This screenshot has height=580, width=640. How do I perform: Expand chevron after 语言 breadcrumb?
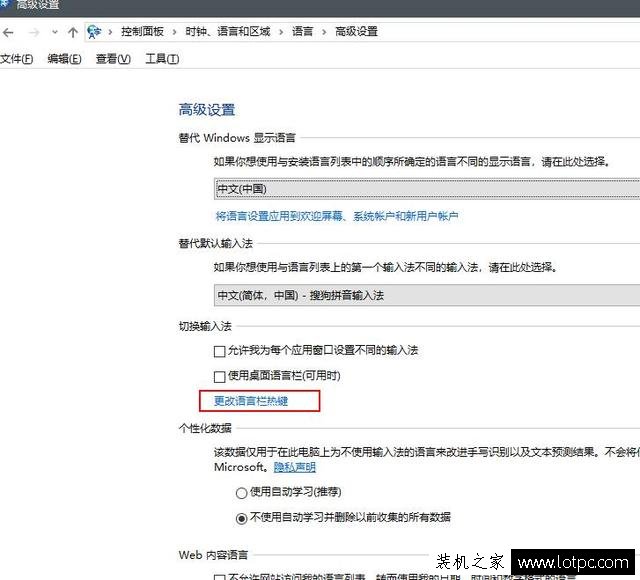pos(324,32)
